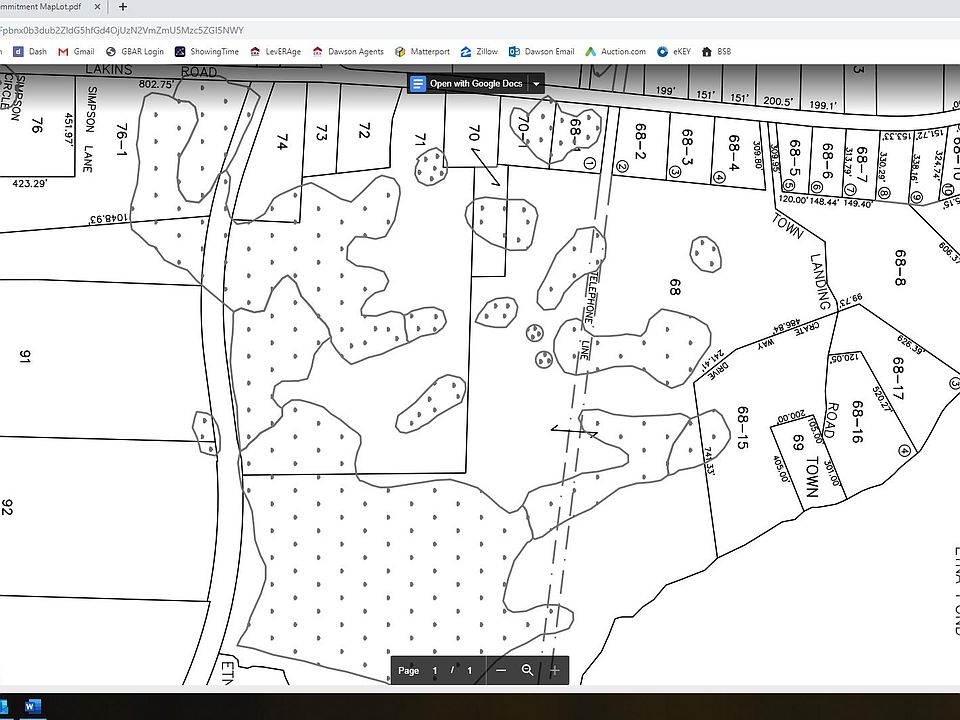Open the BSB bookmark
960x720 pixels.
coord(716,51)
